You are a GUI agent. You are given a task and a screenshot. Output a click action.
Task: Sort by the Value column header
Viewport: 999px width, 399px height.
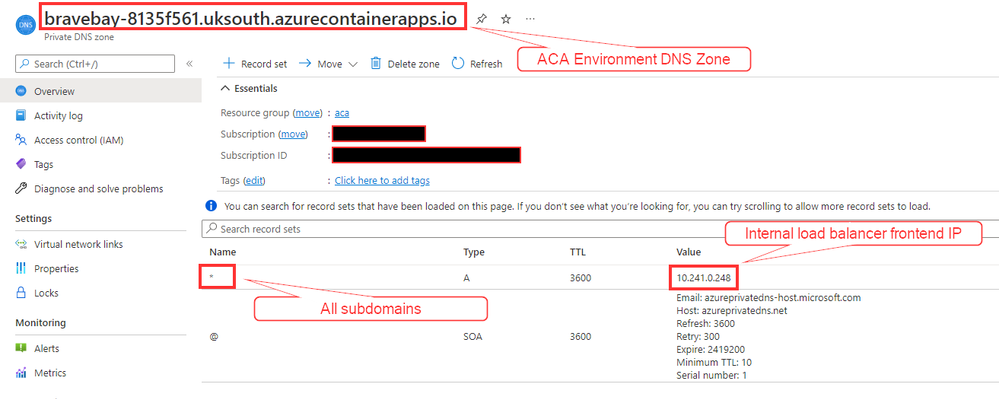689,252
